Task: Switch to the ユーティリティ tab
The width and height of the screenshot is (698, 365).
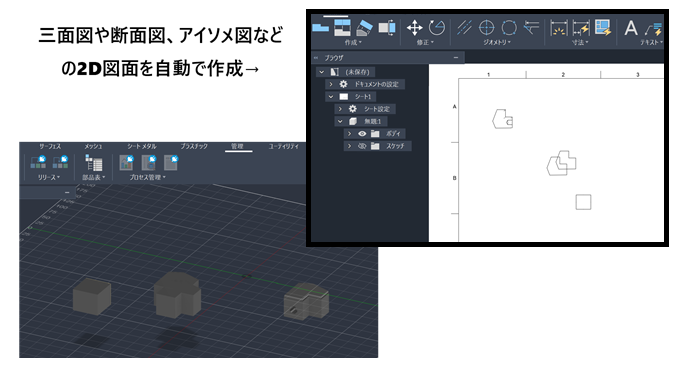Action: [x=284, y=146]
